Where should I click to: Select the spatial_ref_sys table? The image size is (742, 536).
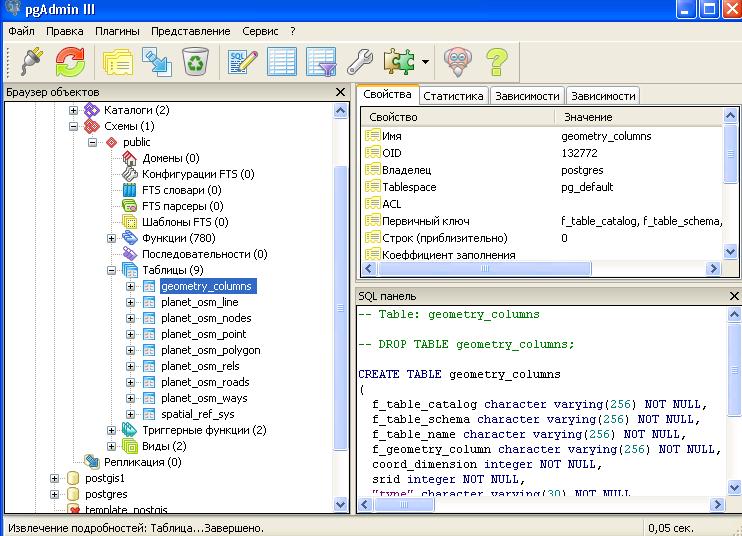point(198,414)
